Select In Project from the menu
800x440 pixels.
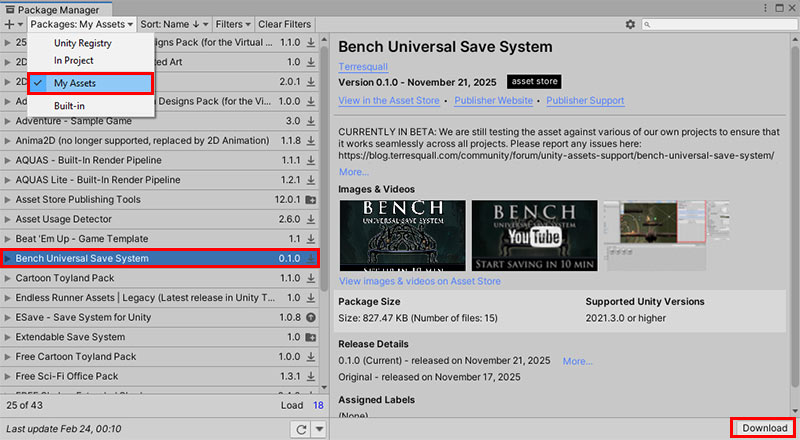[x=91, y=60]
